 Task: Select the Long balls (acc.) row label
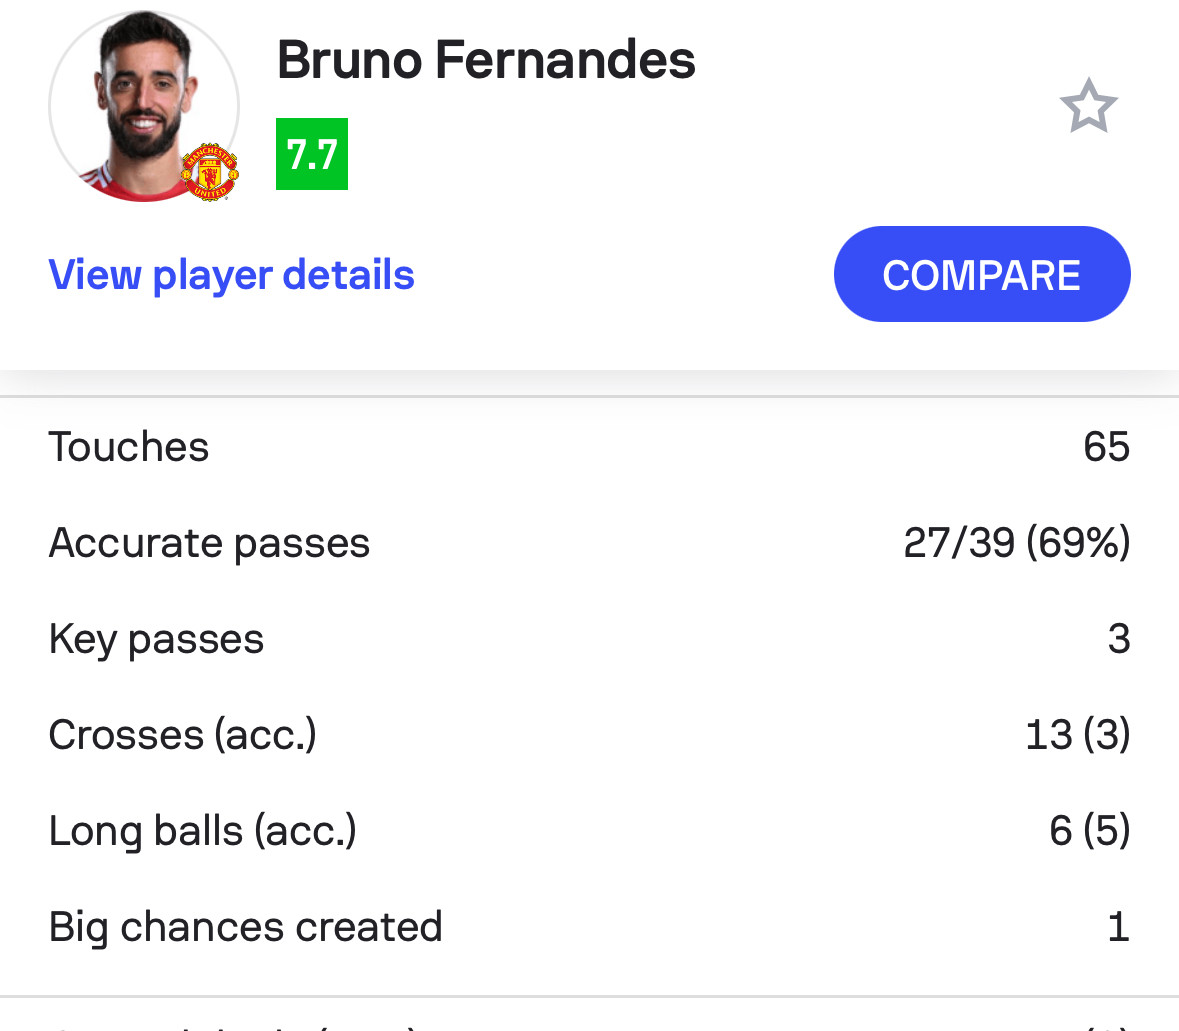point(203,831)
